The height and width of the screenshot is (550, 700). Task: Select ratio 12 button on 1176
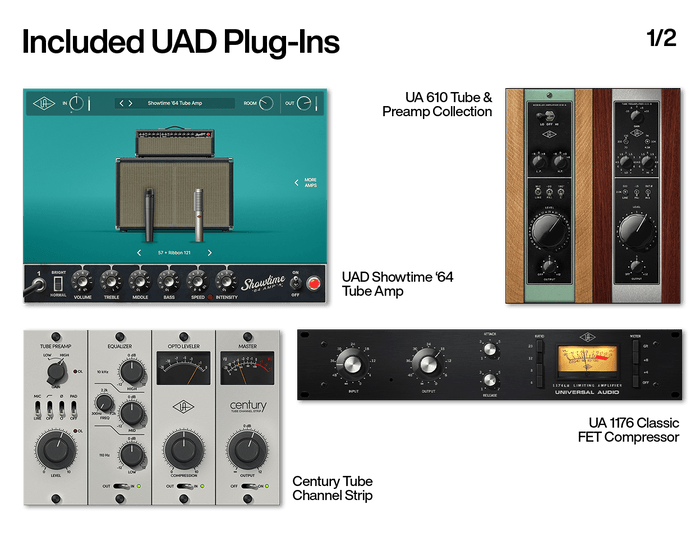pos(541,358)
